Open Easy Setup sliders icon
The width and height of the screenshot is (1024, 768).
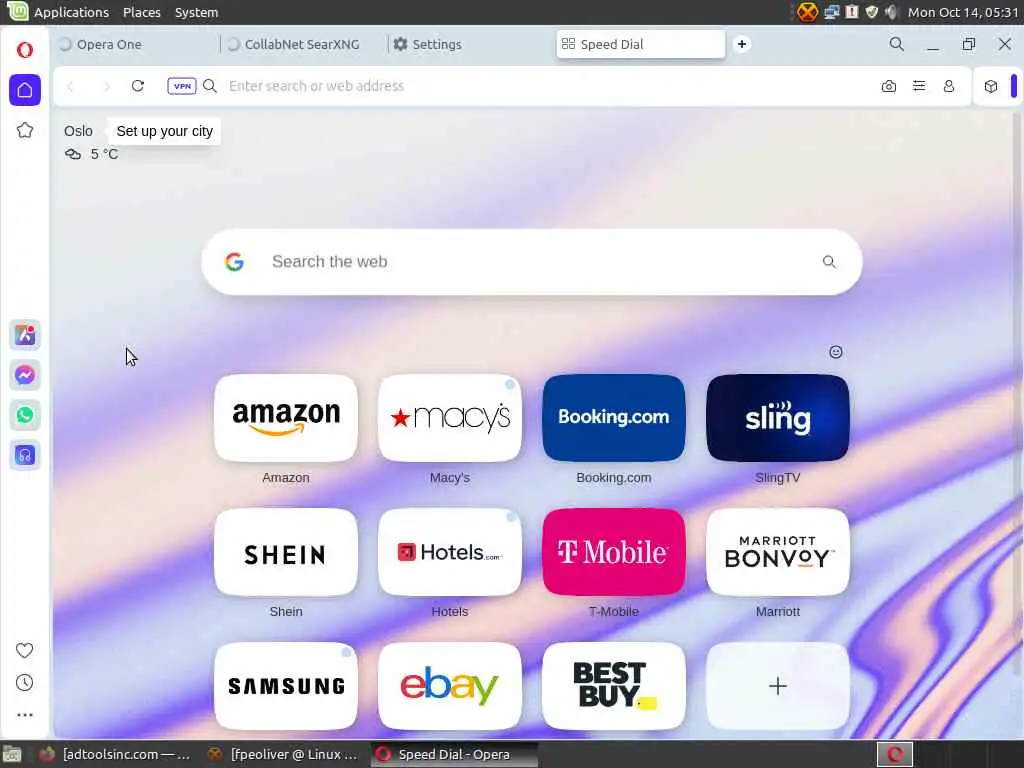pyautogui.click(x=919, y=86)
